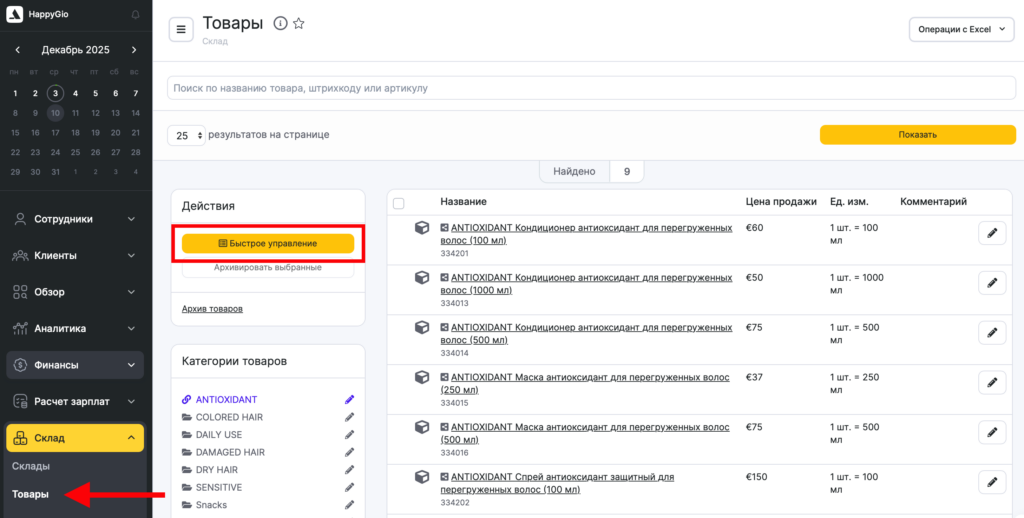Star the Товары page as favorite
Image resolution: width=1024 pixels, height=518 pixels.
[298, 24]
